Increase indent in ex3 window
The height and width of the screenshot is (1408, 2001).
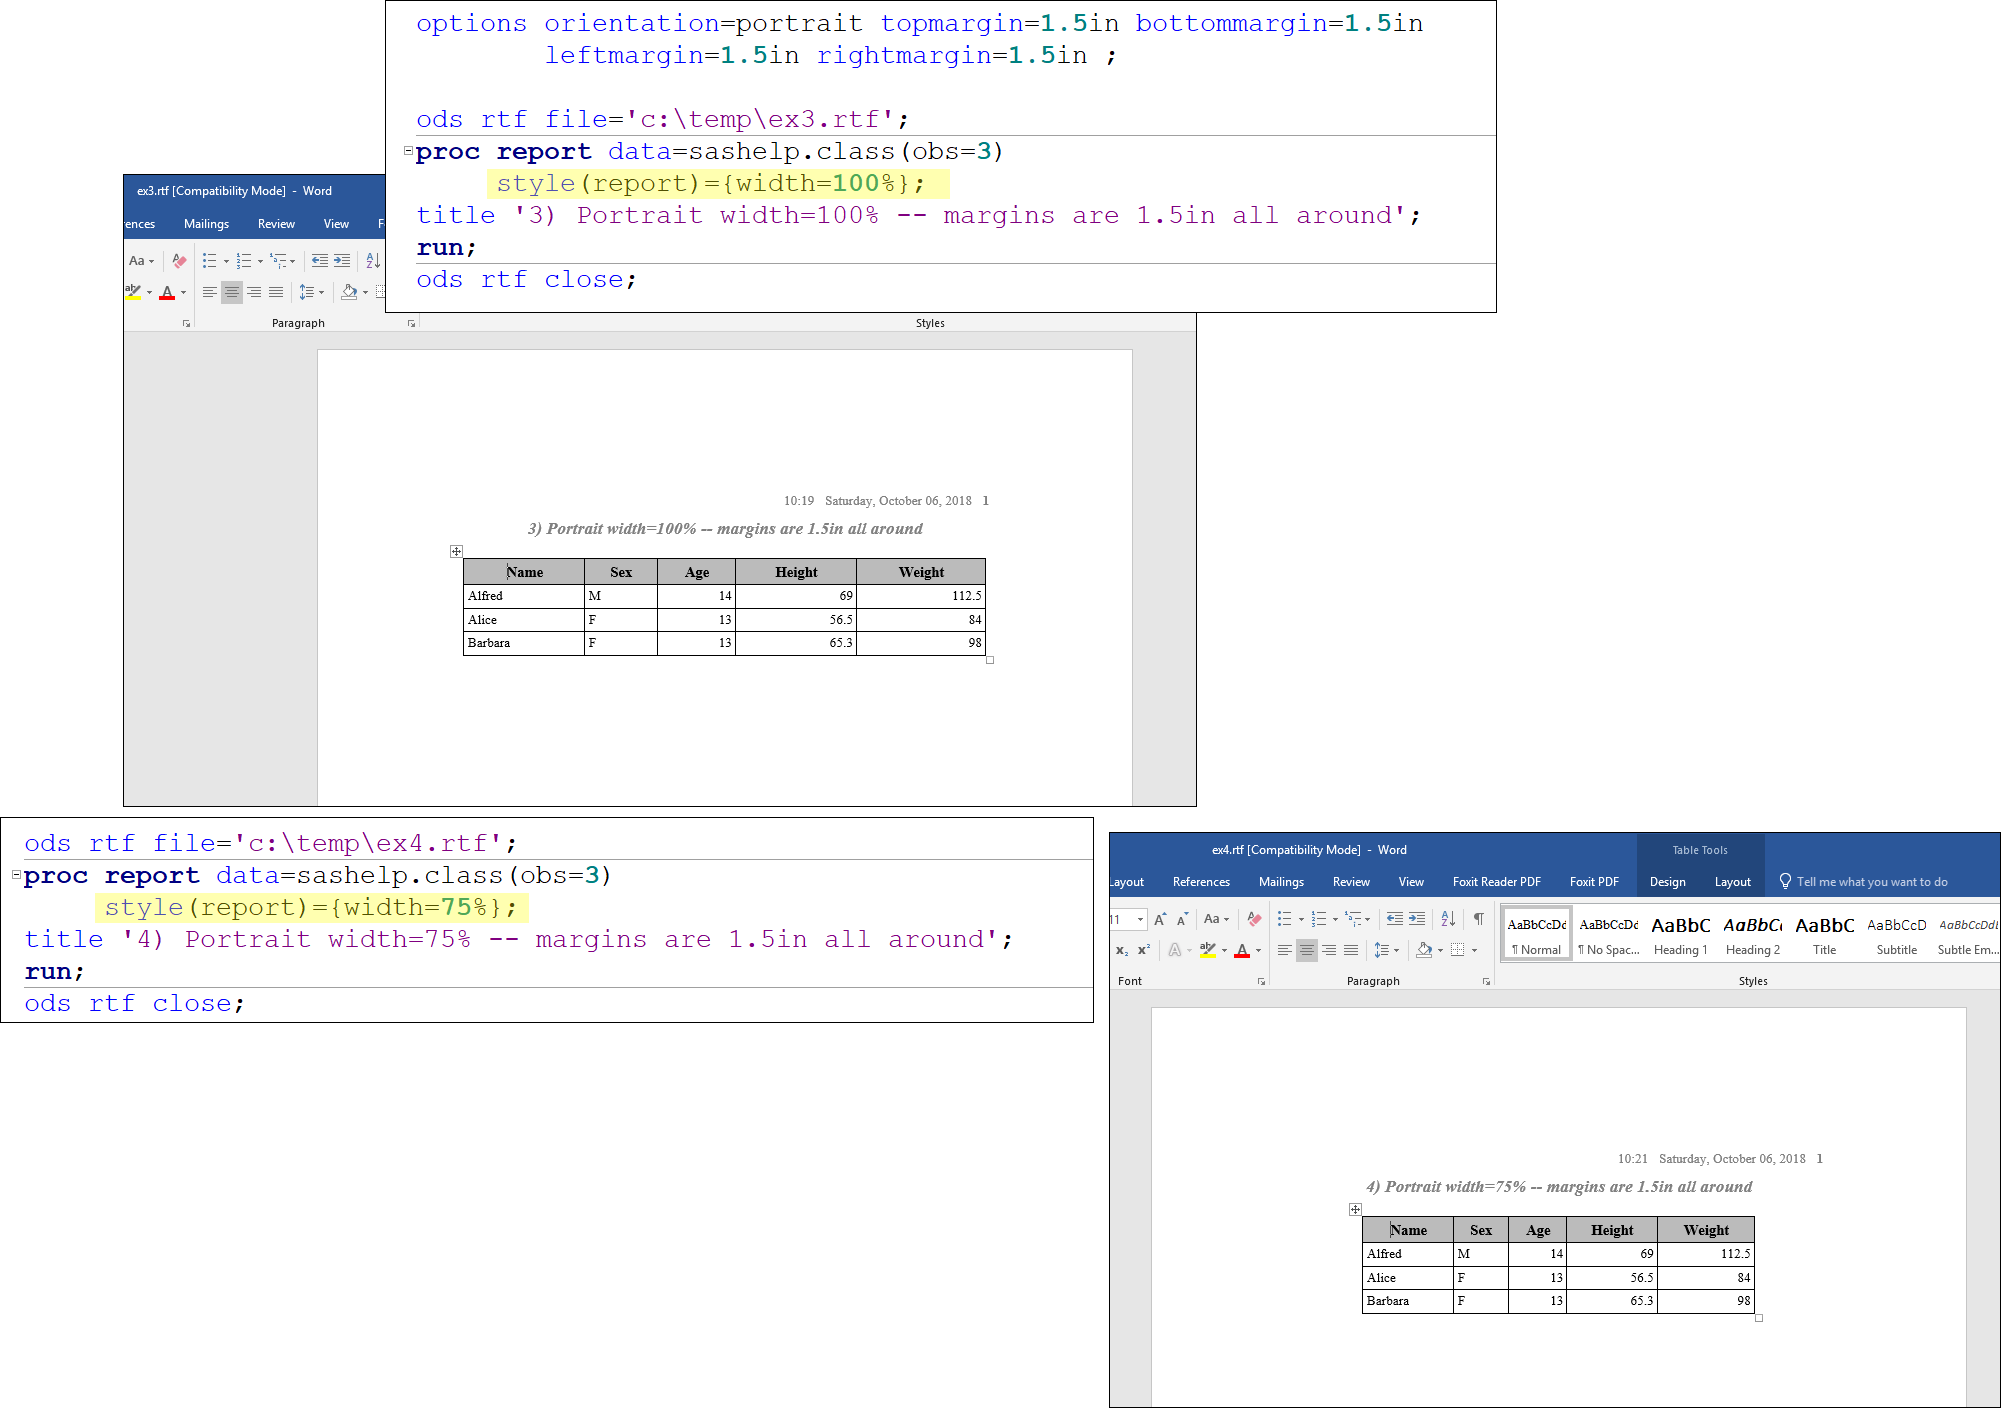pyautogui.click(x=342, y=261)
